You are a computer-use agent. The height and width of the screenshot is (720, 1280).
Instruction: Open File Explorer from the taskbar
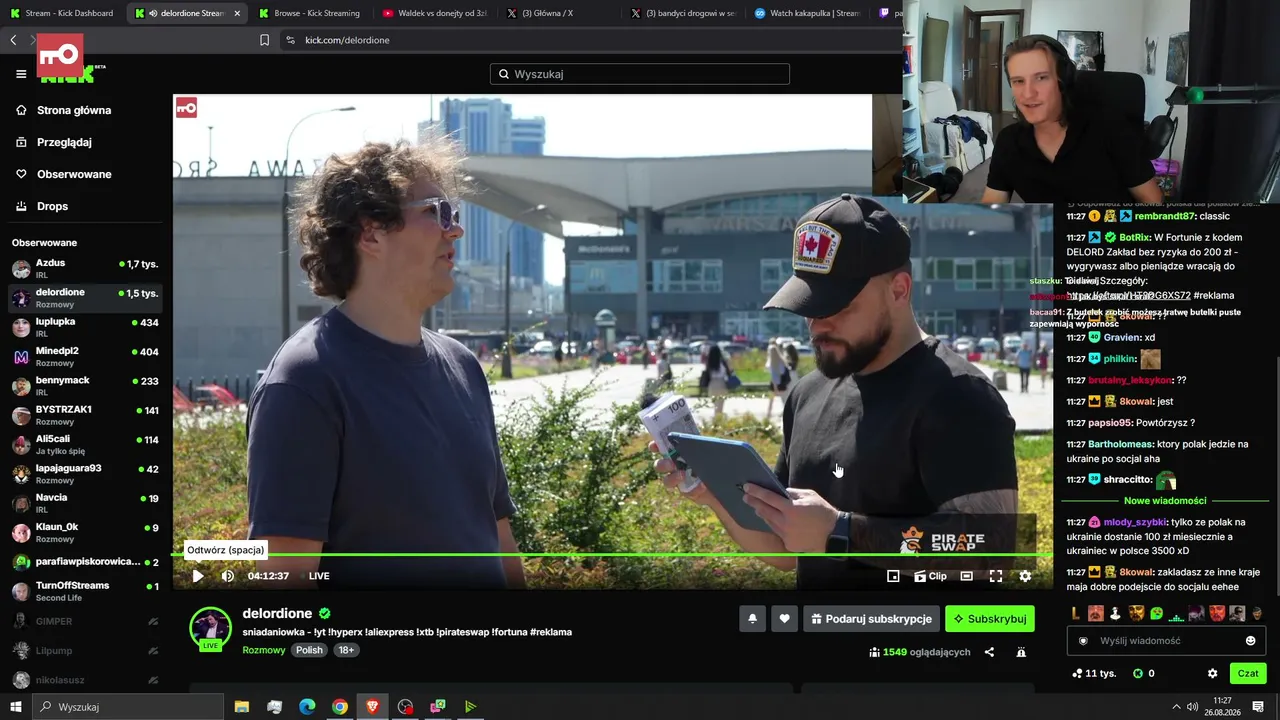(242, 707)
